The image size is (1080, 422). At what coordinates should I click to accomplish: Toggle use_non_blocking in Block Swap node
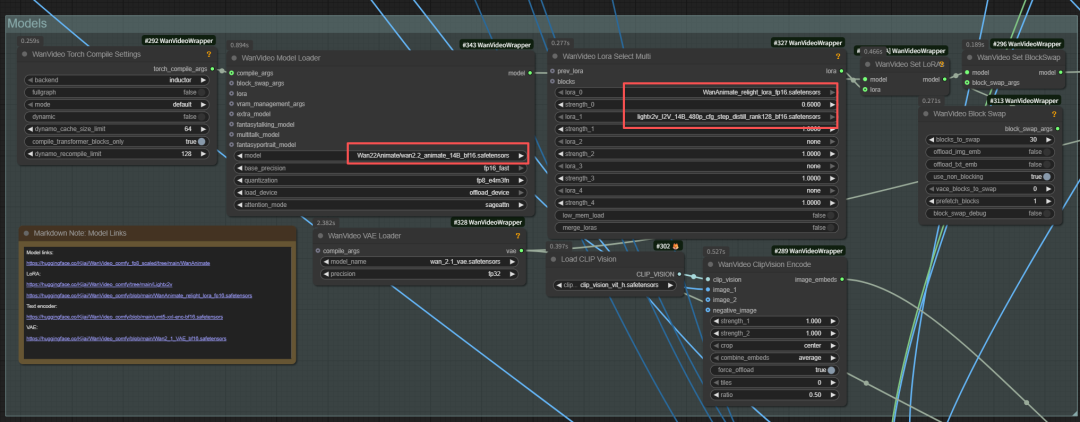point(1046,176)
